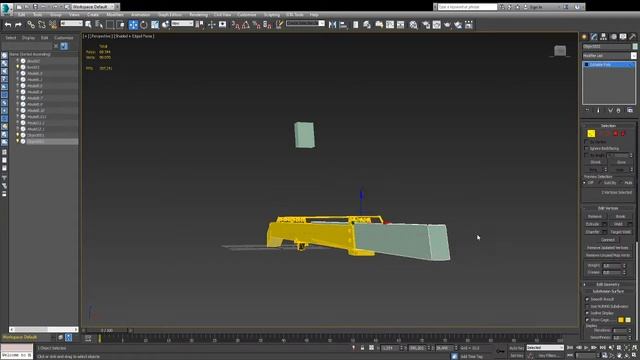Image resolution: width=640 pixels, height=360 pixels.
Task: Click the first Show Cage color swatch
Action: pos(620,320)
